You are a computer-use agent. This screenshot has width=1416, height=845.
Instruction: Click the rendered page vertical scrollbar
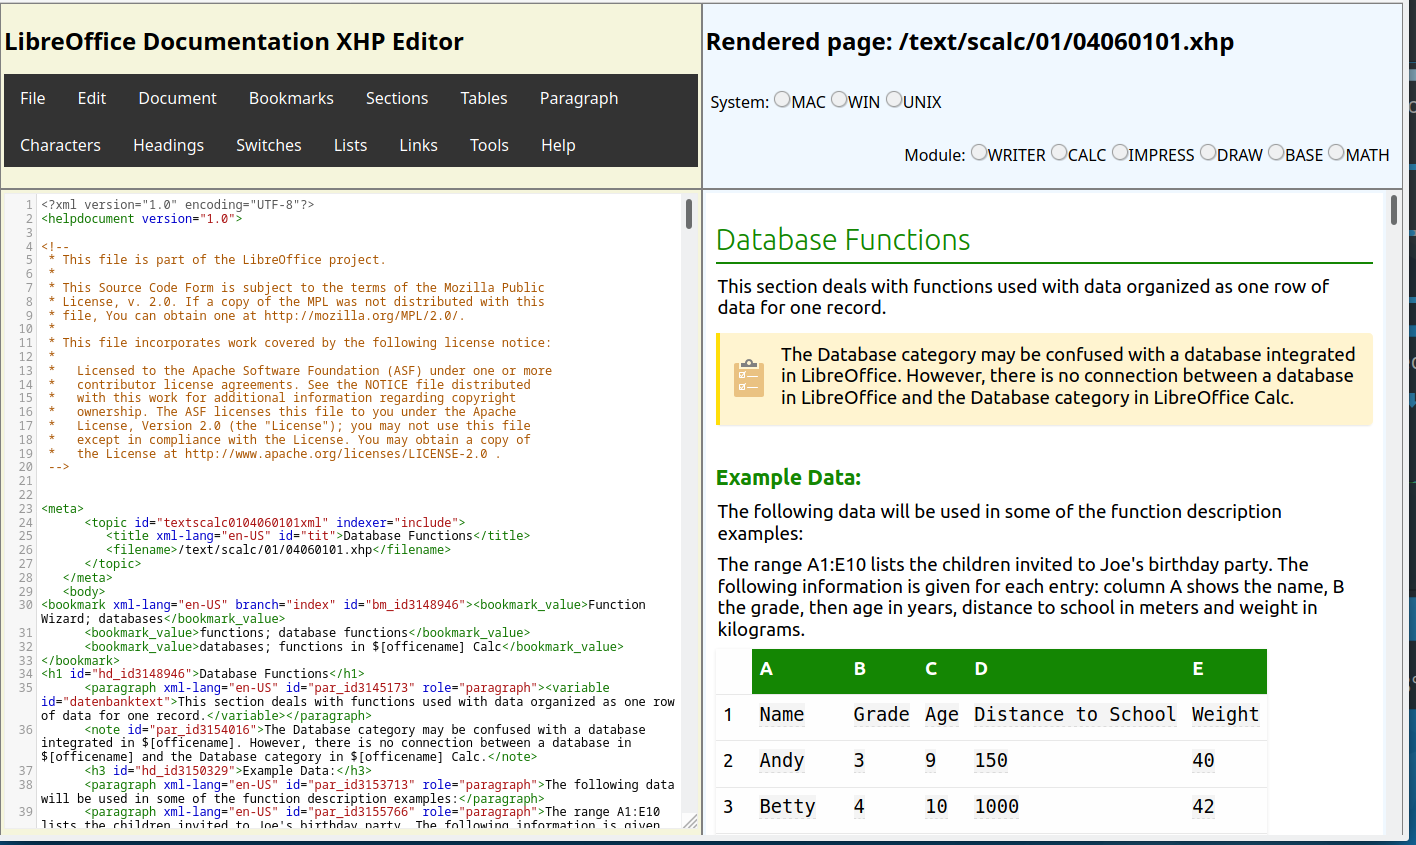click(1394, 210)
